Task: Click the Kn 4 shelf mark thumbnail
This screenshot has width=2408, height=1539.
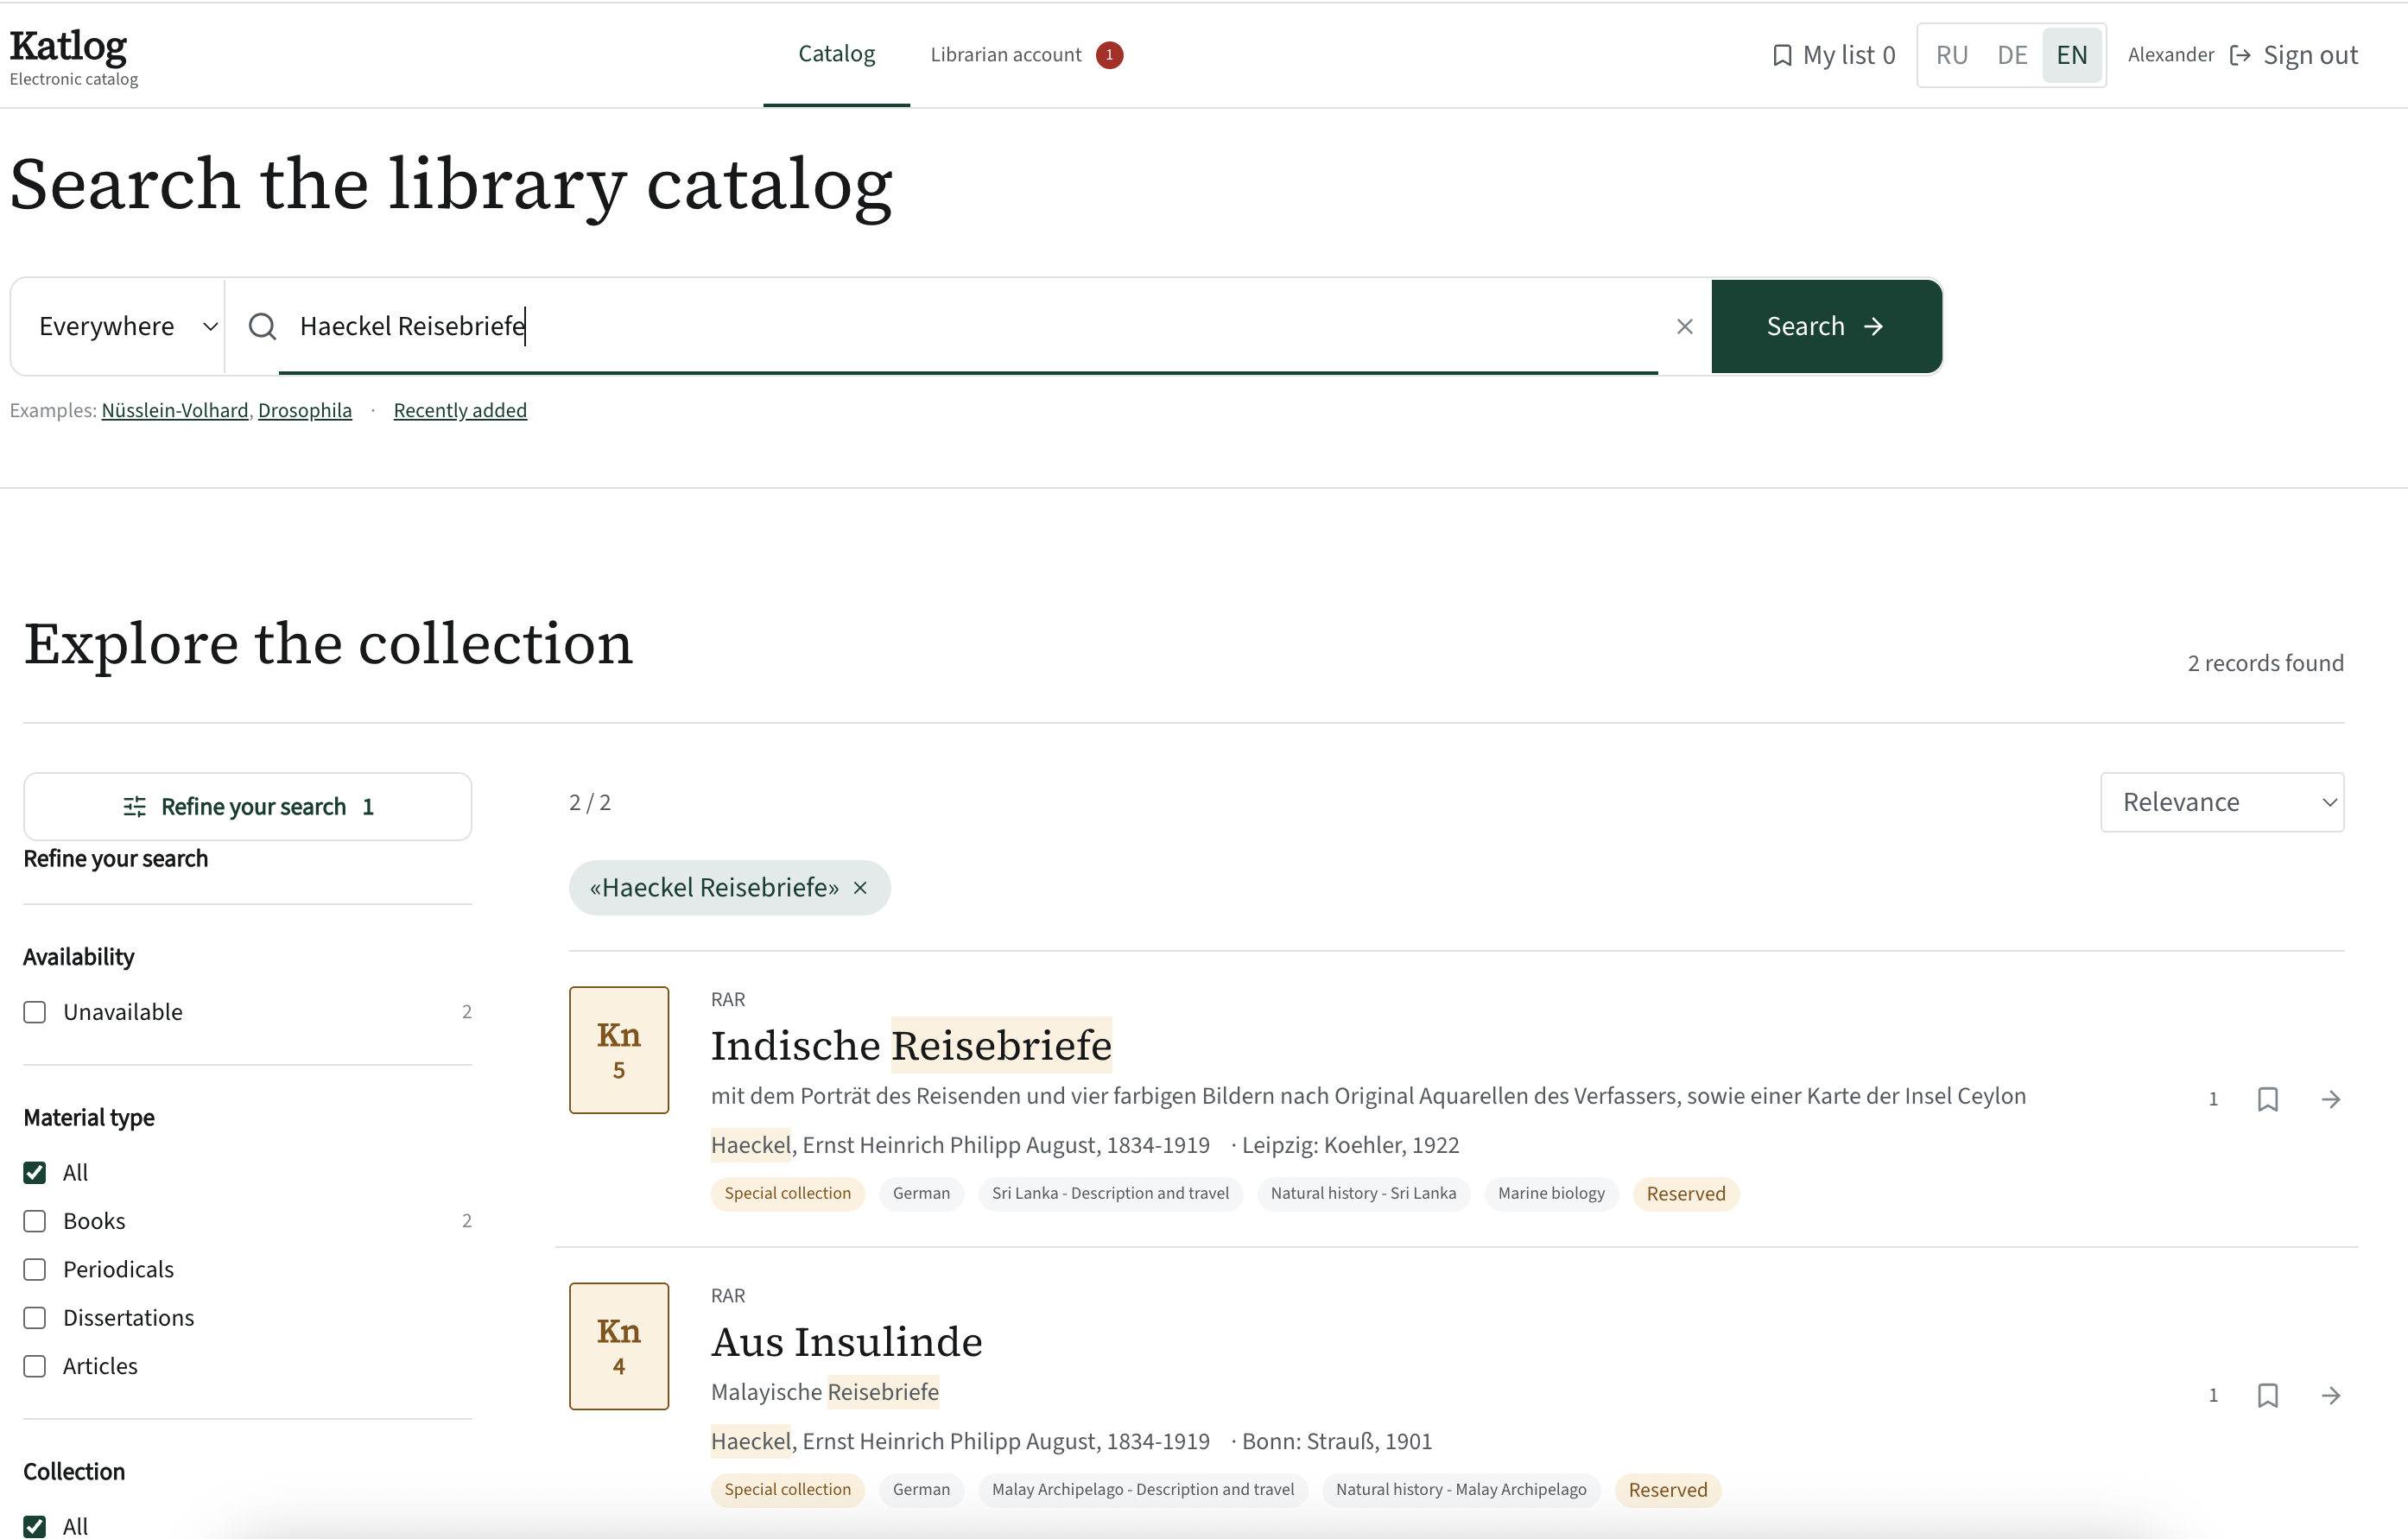Action: 619,1346
